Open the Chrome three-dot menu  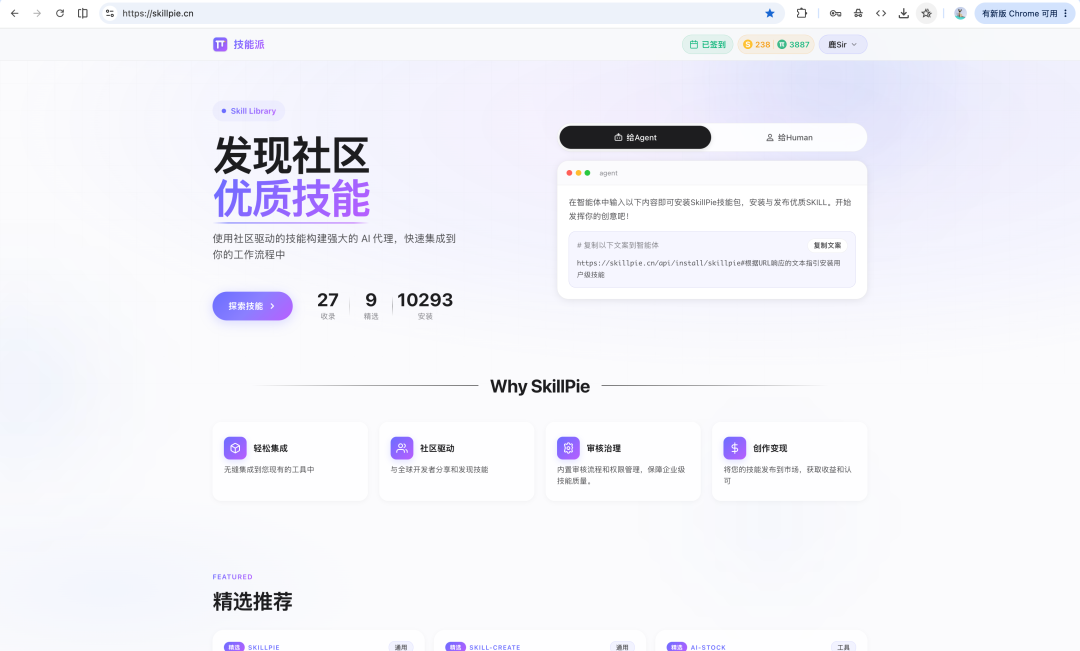[1066, 13]
